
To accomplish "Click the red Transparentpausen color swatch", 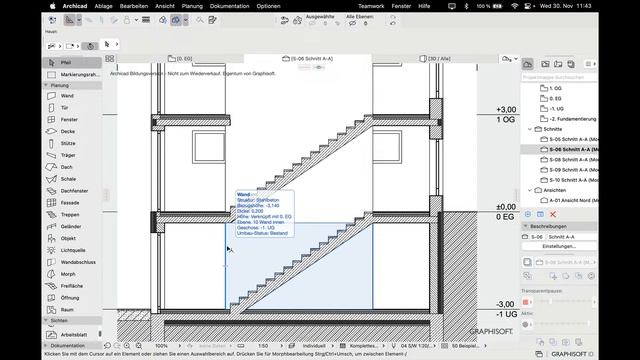I will coord(526,302).
